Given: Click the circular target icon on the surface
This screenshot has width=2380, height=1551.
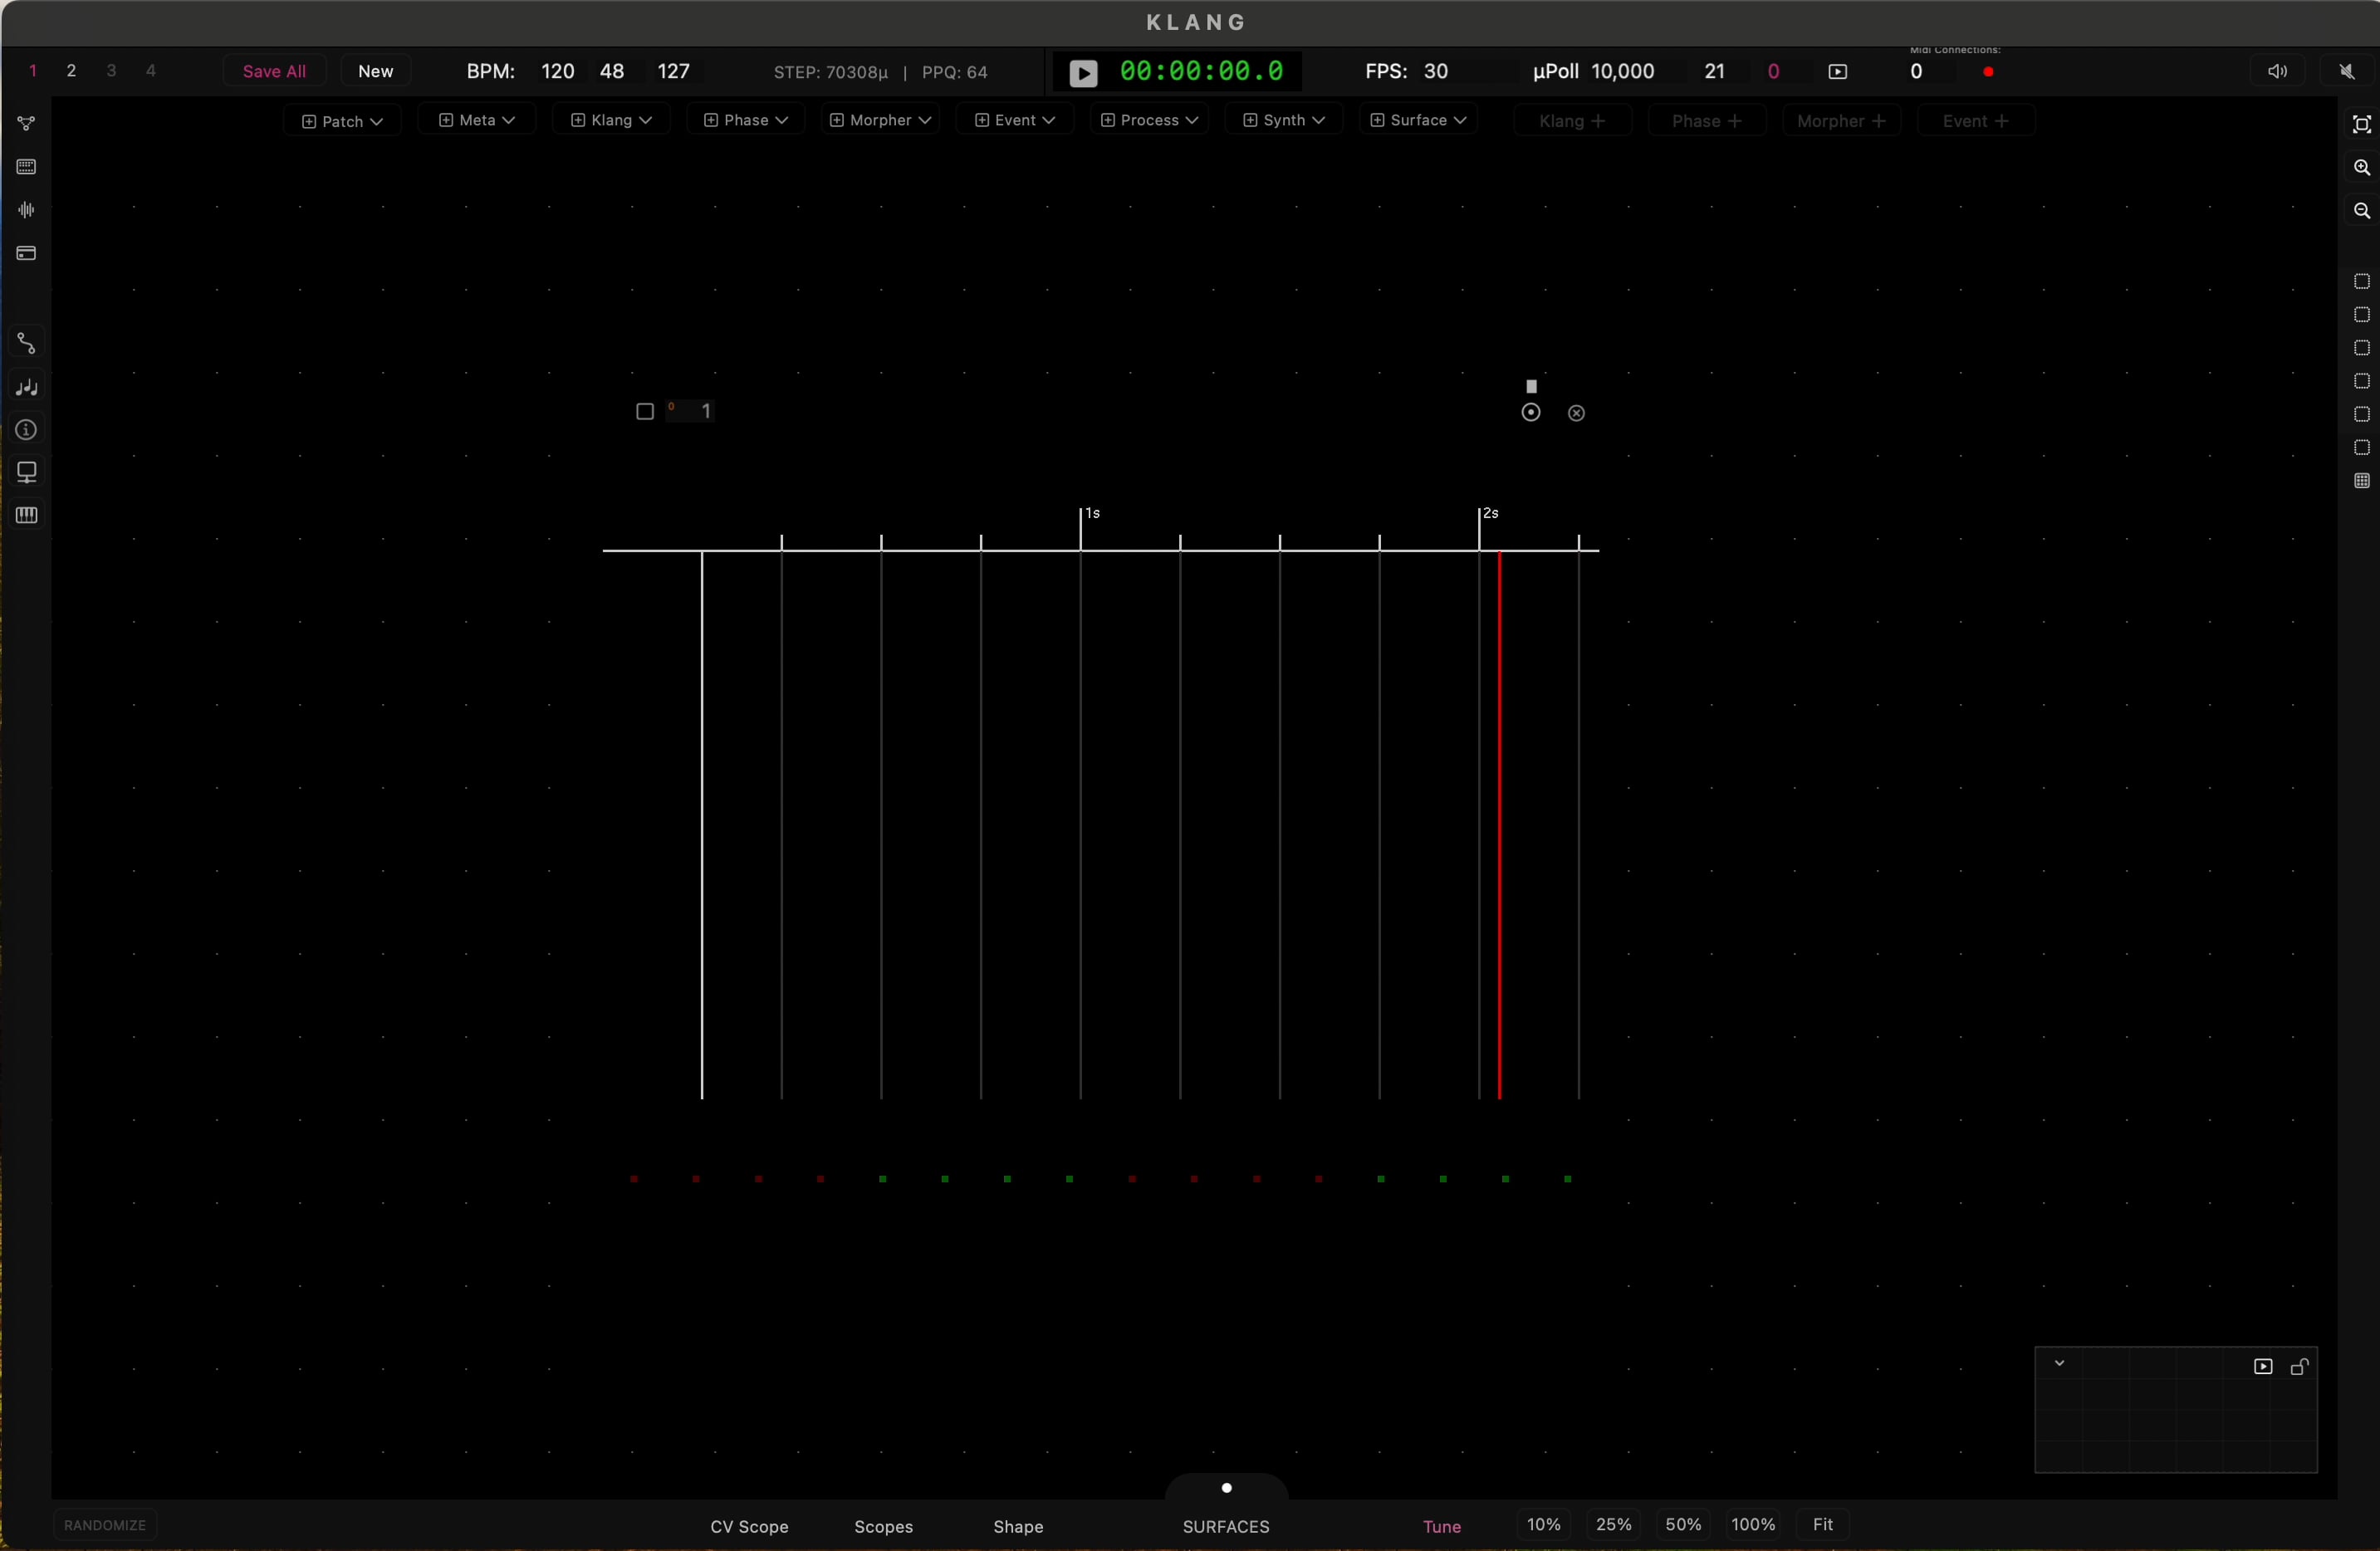Looking at the screenshot, I should (x=1530, y=413).
